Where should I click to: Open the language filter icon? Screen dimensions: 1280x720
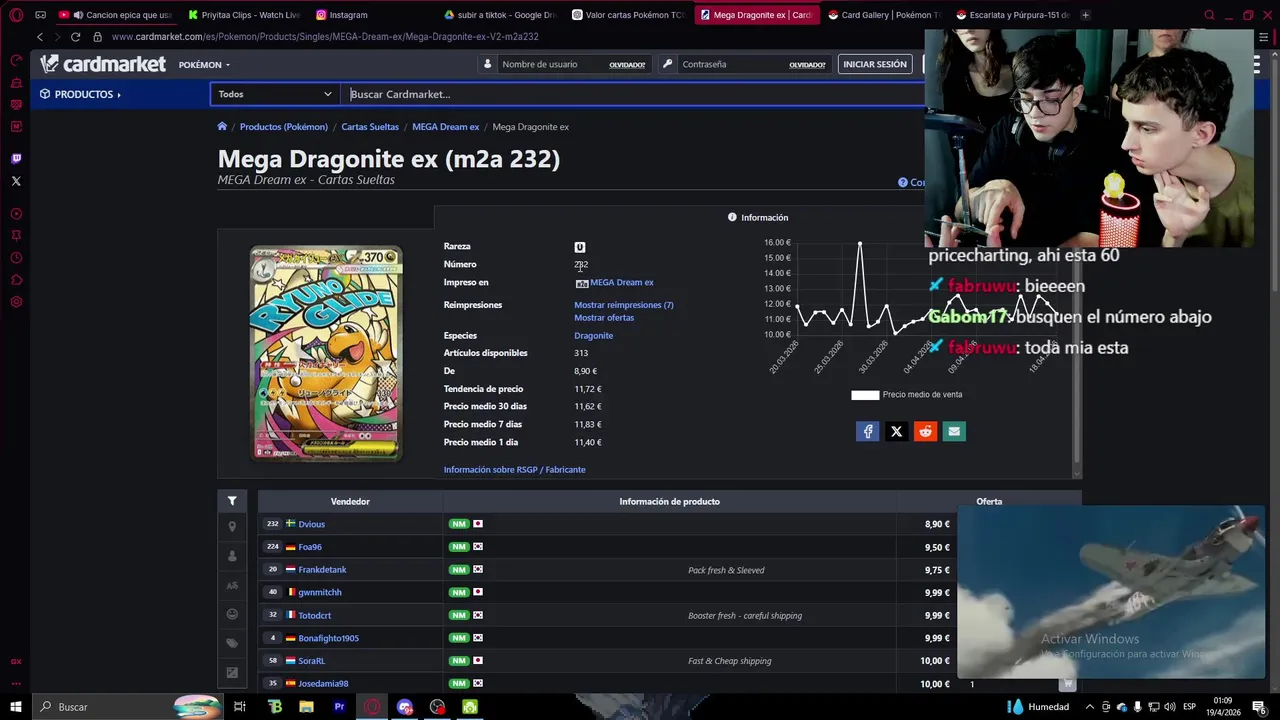point(232,585)
